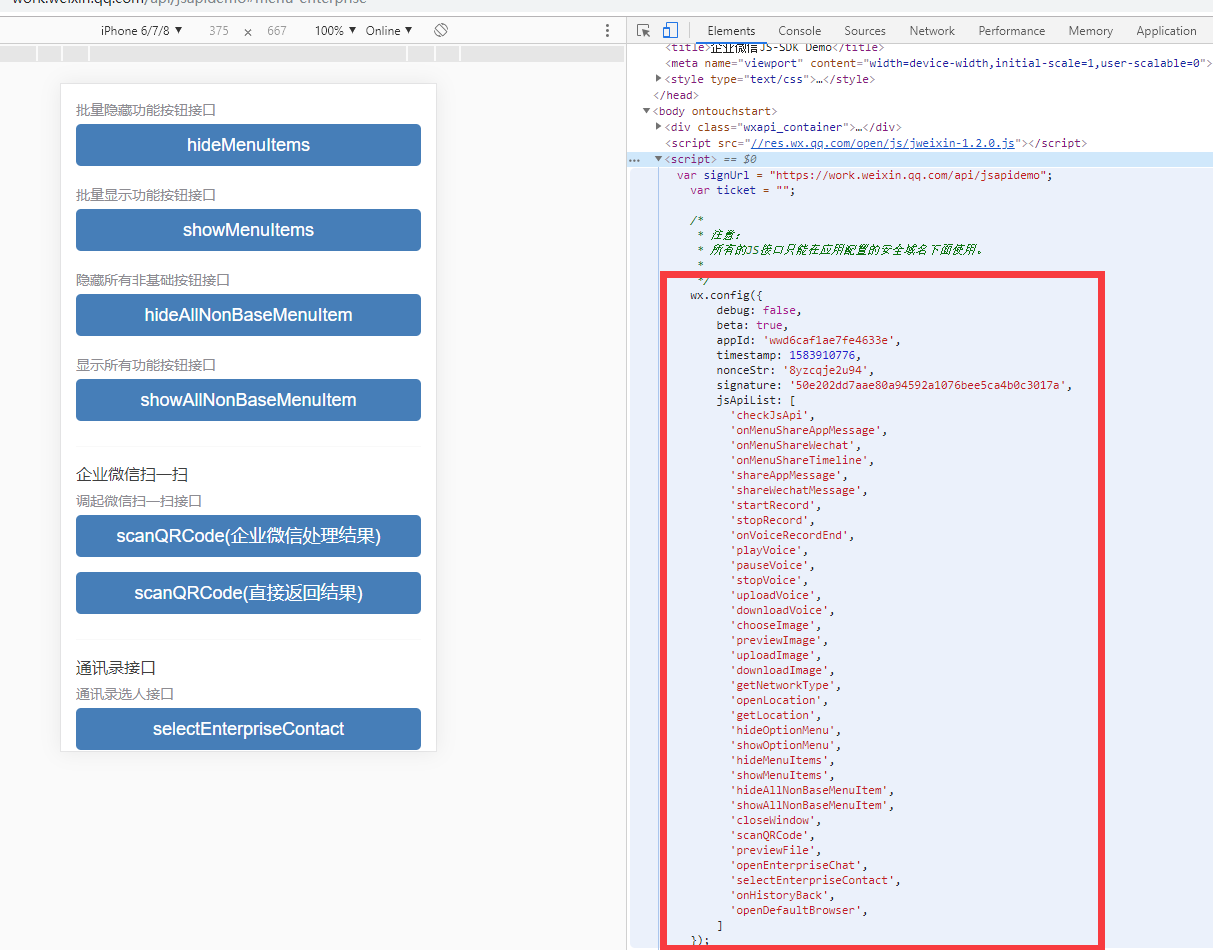Image resolution: width=1213 pixels, height=950 pixels.
Task: Tap the selectEnterpriseContact button
Action: pos(248,729)
